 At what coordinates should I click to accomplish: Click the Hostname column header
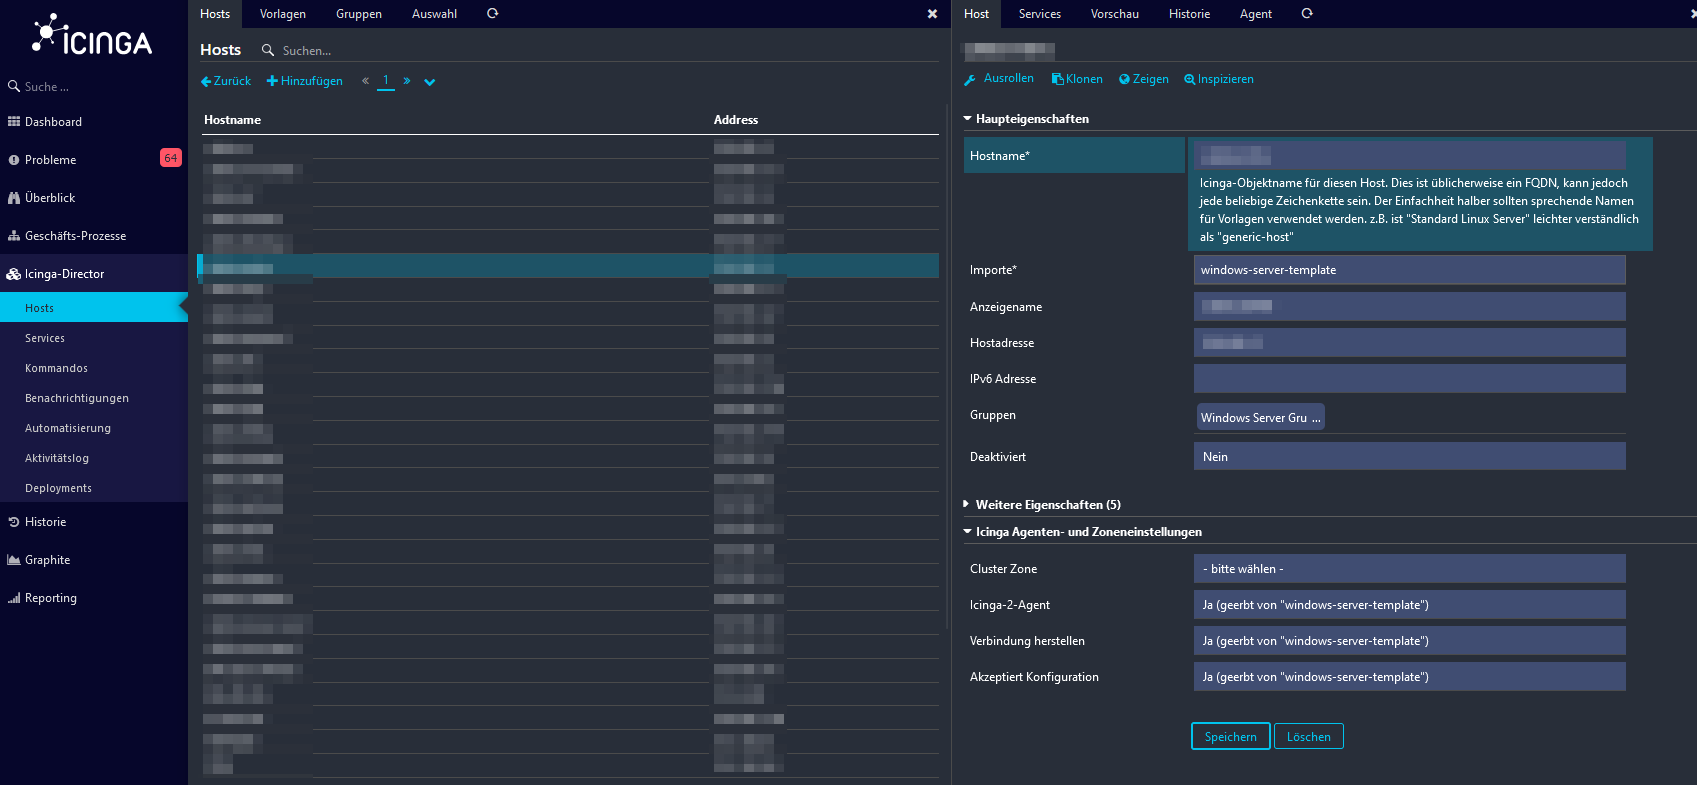click(x=232, y=120)
